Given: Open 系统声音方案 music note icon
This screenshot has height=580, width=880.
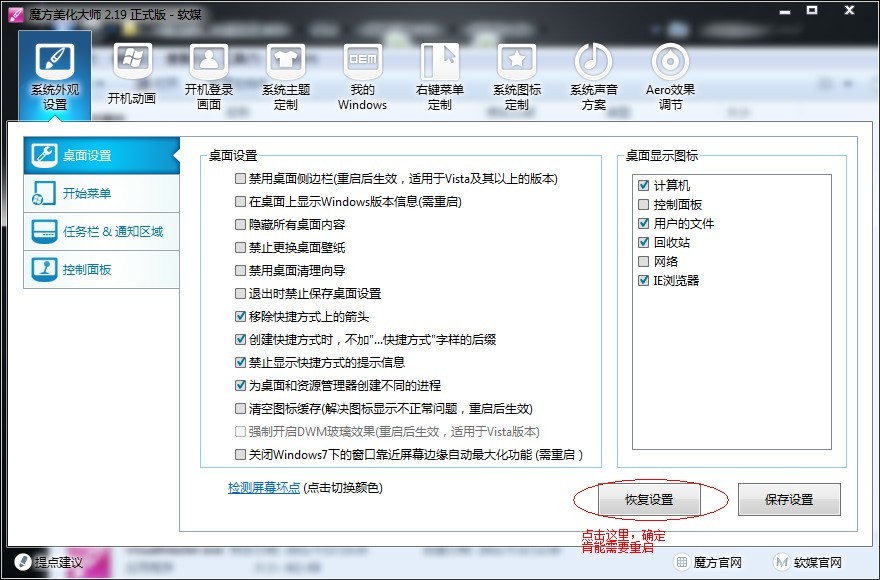Looking at the screenshot, I should [594, 62].
